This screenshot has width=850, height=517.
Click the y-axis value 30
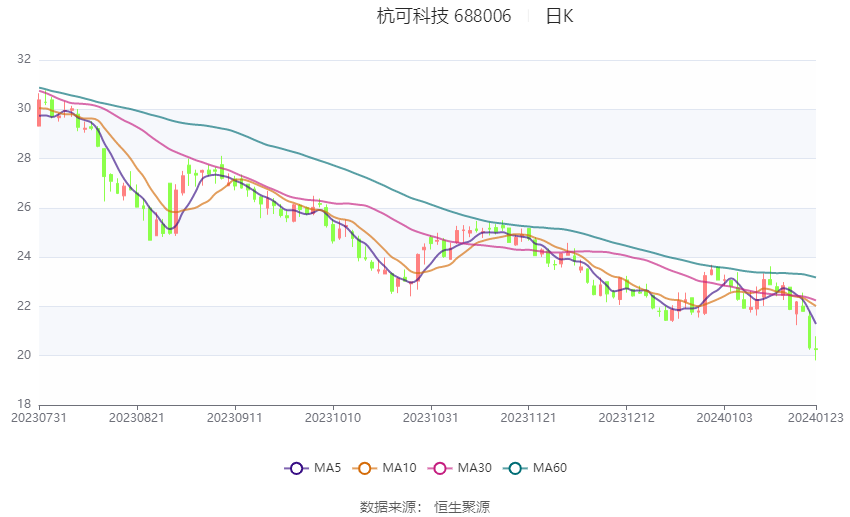(24, 108)
